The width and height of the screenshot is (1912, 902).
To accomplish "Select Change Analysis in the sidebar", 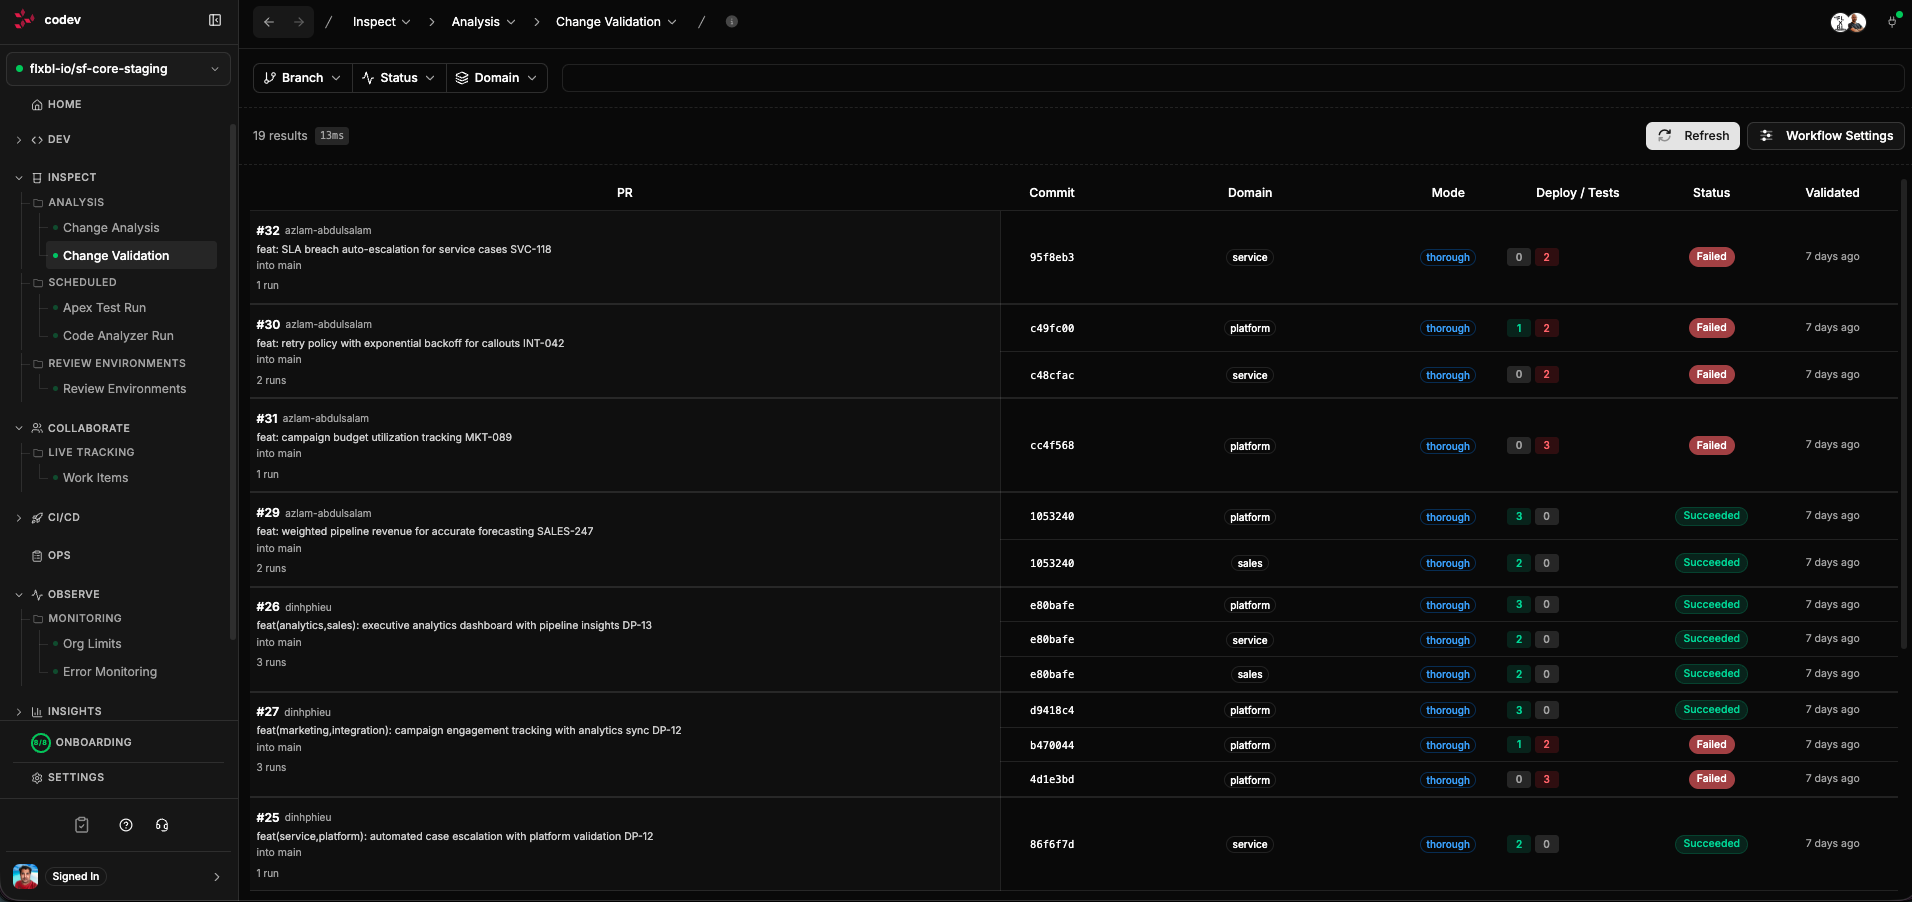I will [x=110, y=227].
